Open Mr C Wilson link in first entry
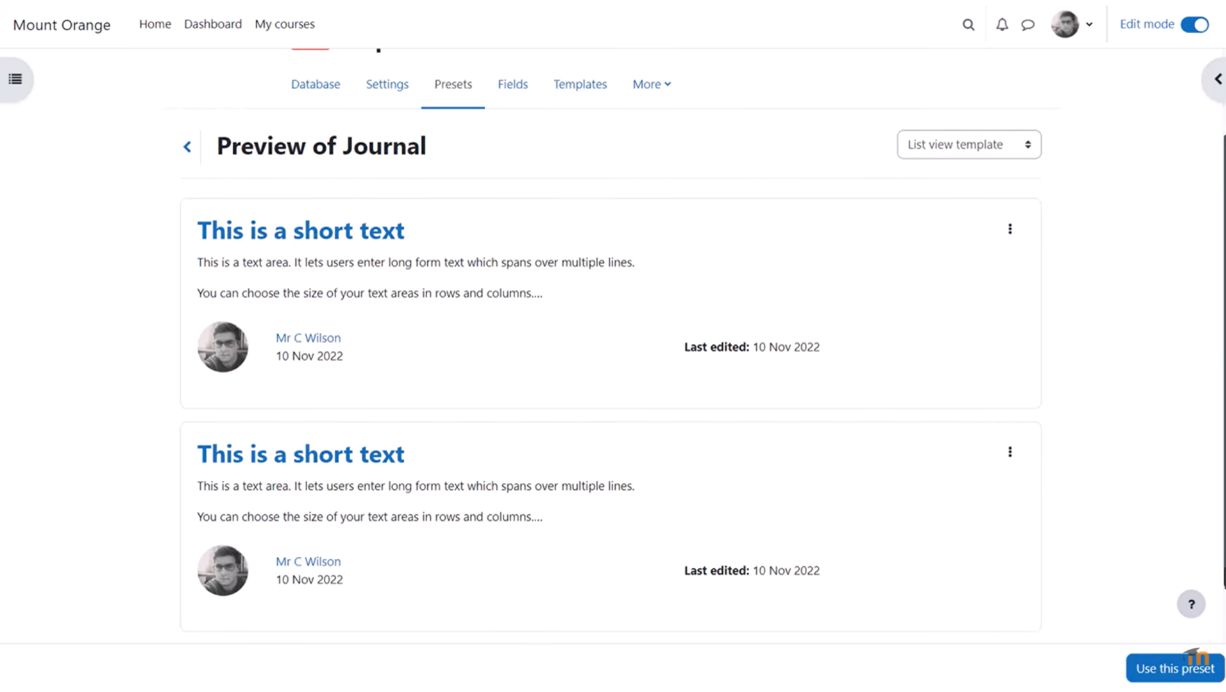The width and height of the screenshot is (1226, 692). tap(308, 338)
